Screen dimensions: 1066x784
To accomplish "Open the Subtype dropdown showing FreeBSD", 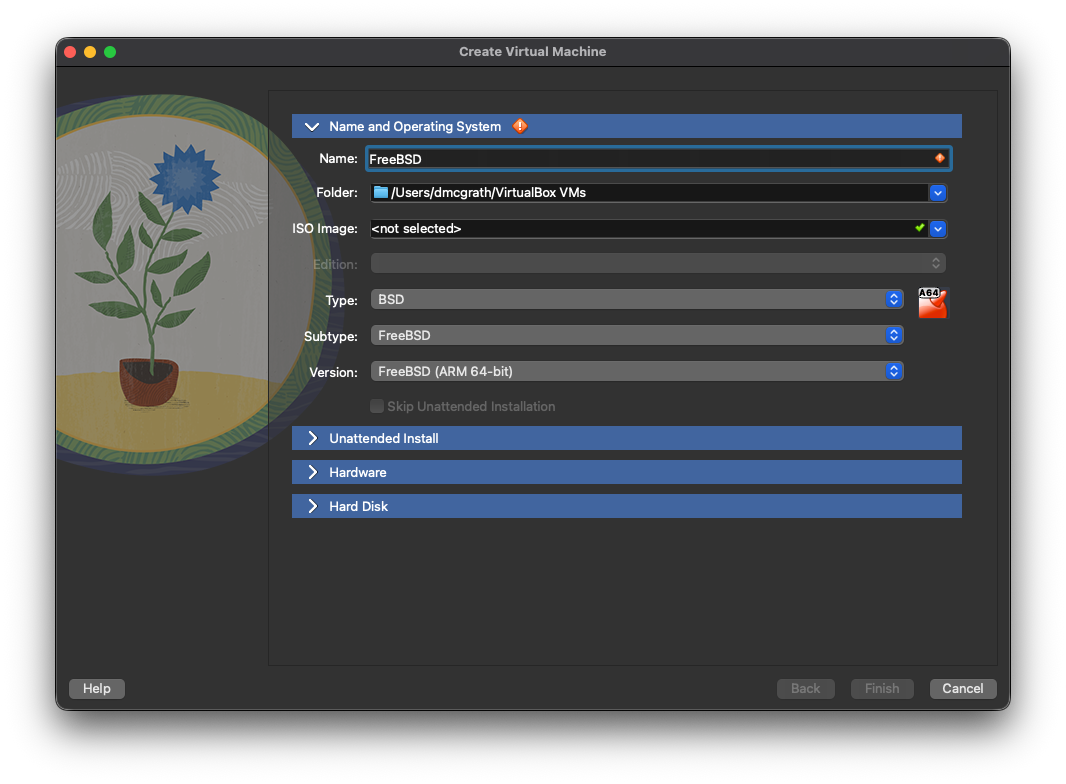I will click(637, 335).
